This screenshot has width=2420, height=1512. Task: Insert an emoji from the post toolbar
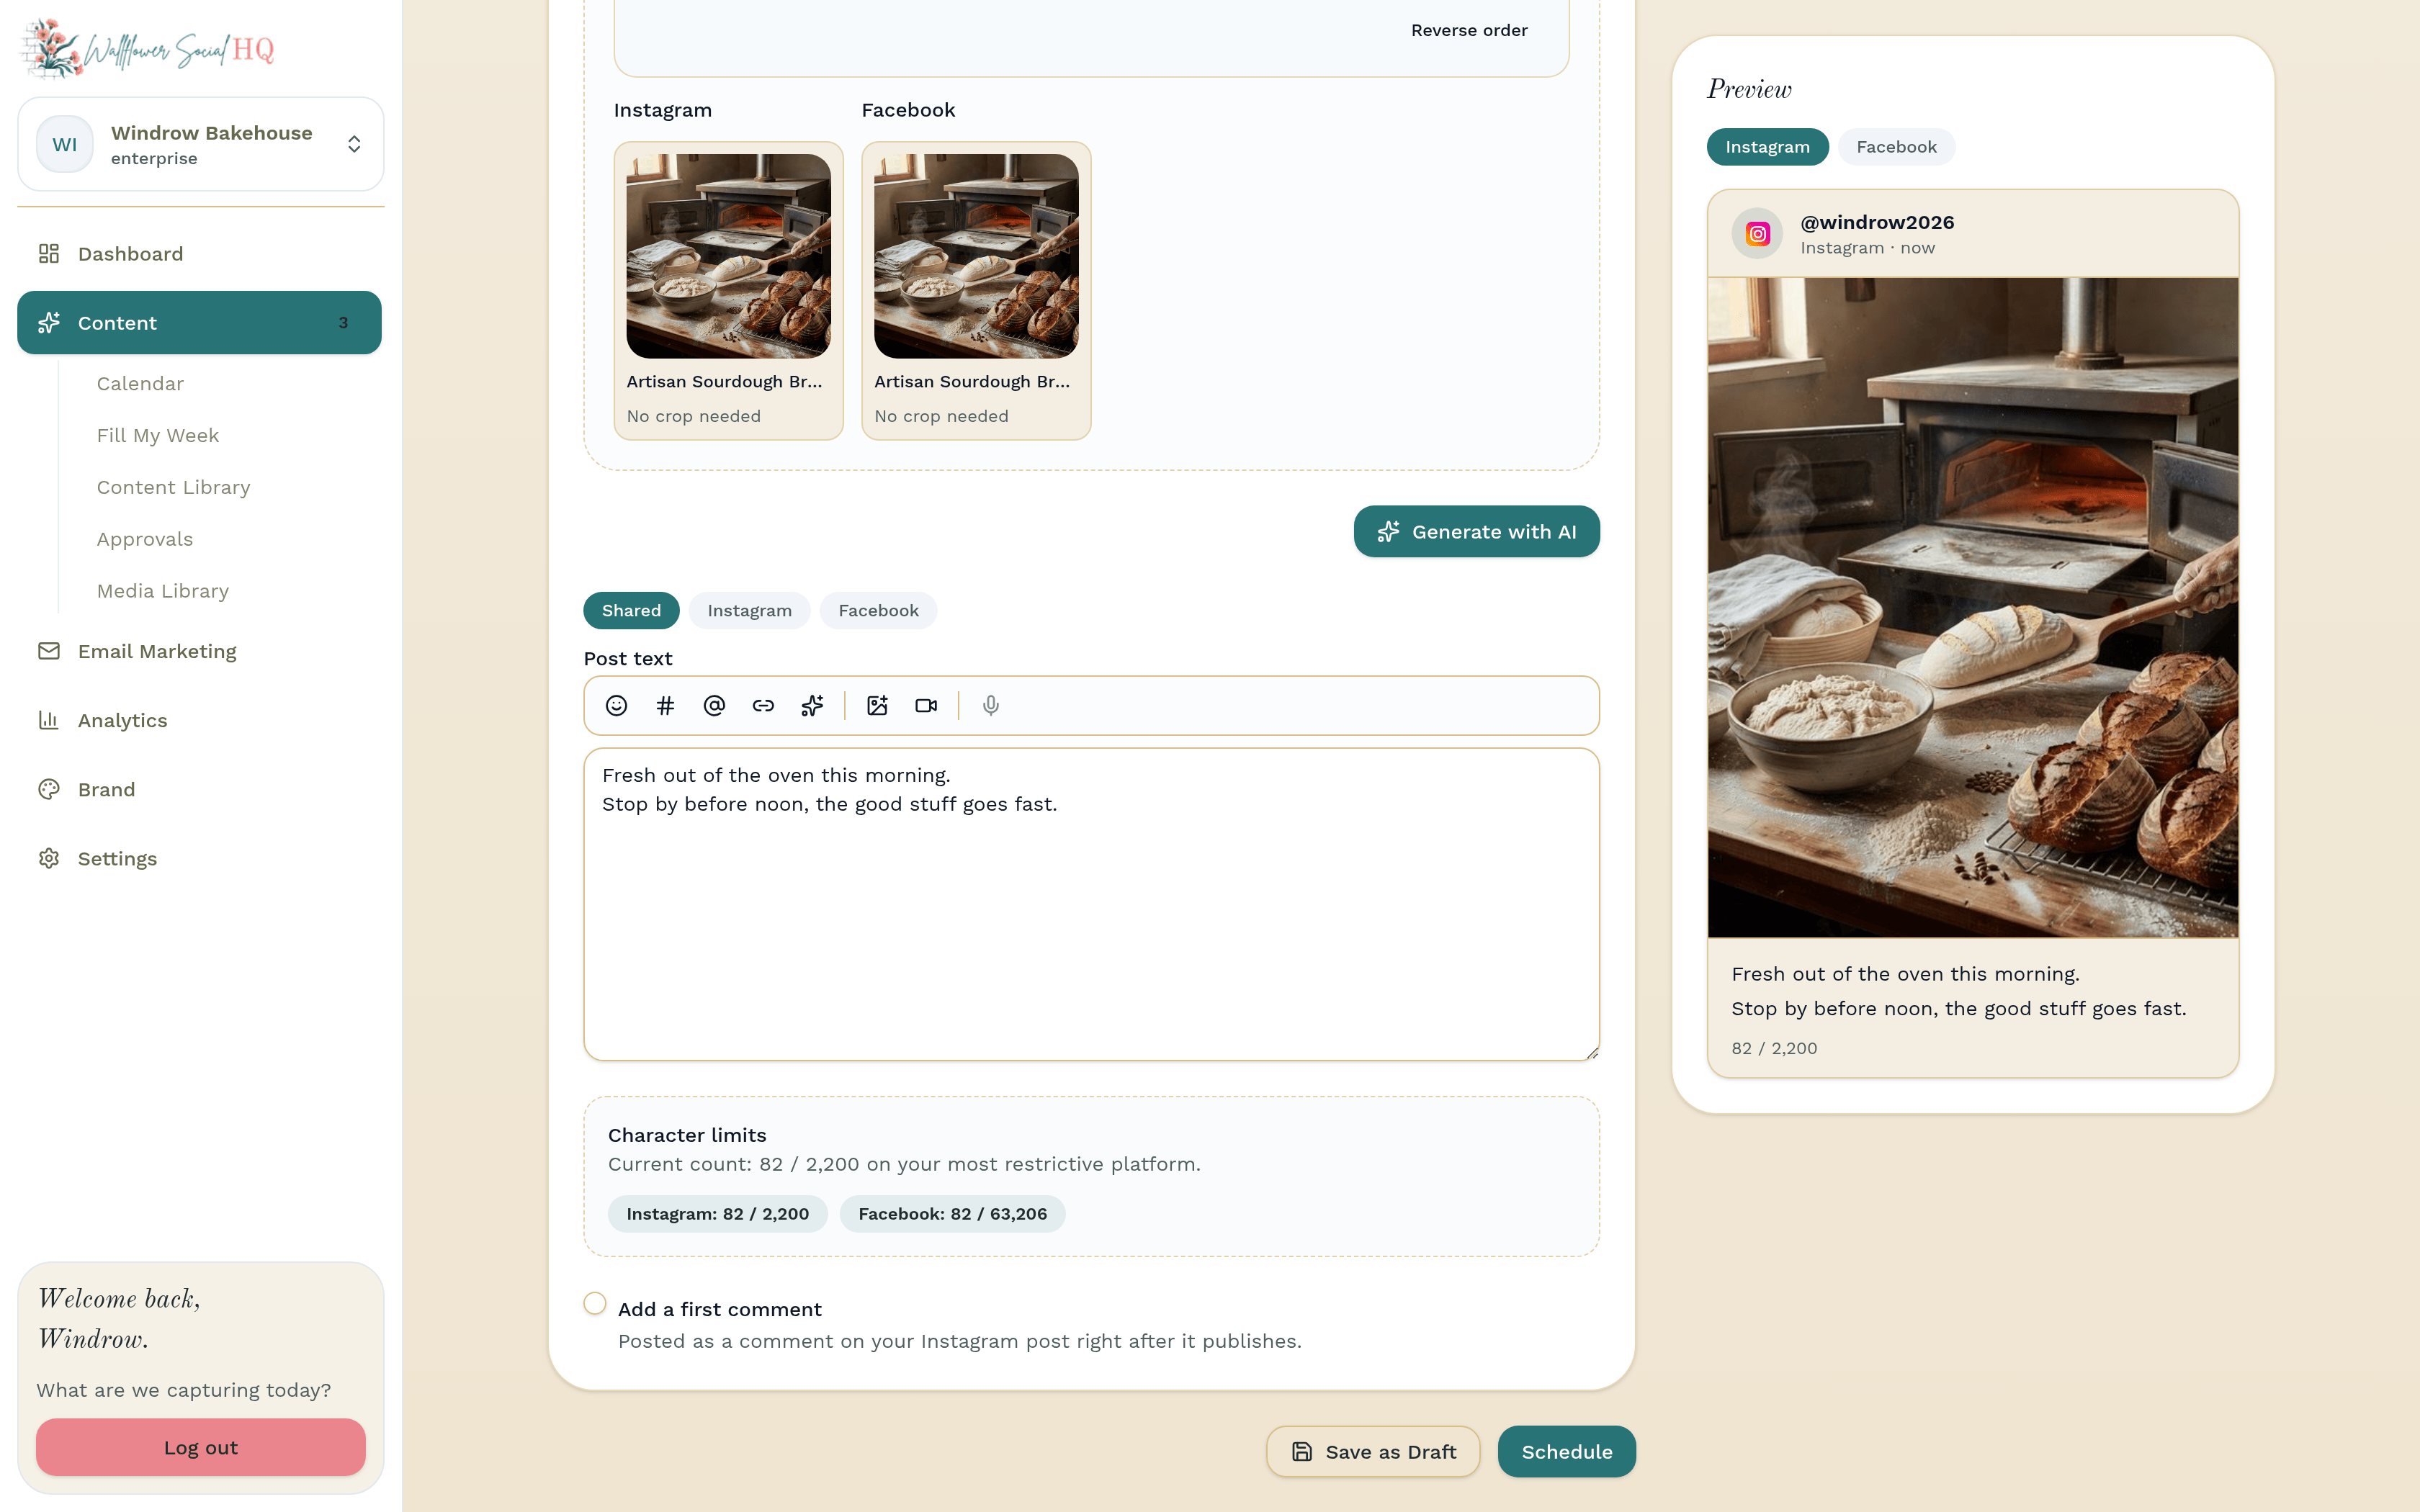coord(616,706)
